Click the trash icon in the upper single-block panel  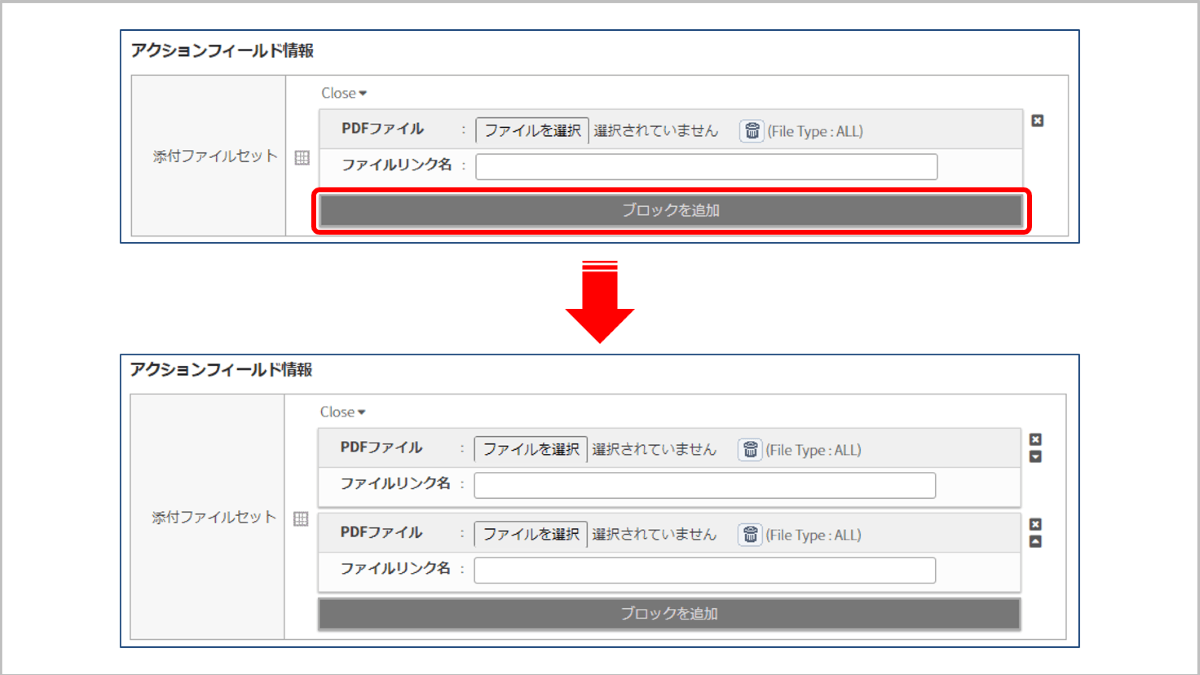tap(752, 131)
